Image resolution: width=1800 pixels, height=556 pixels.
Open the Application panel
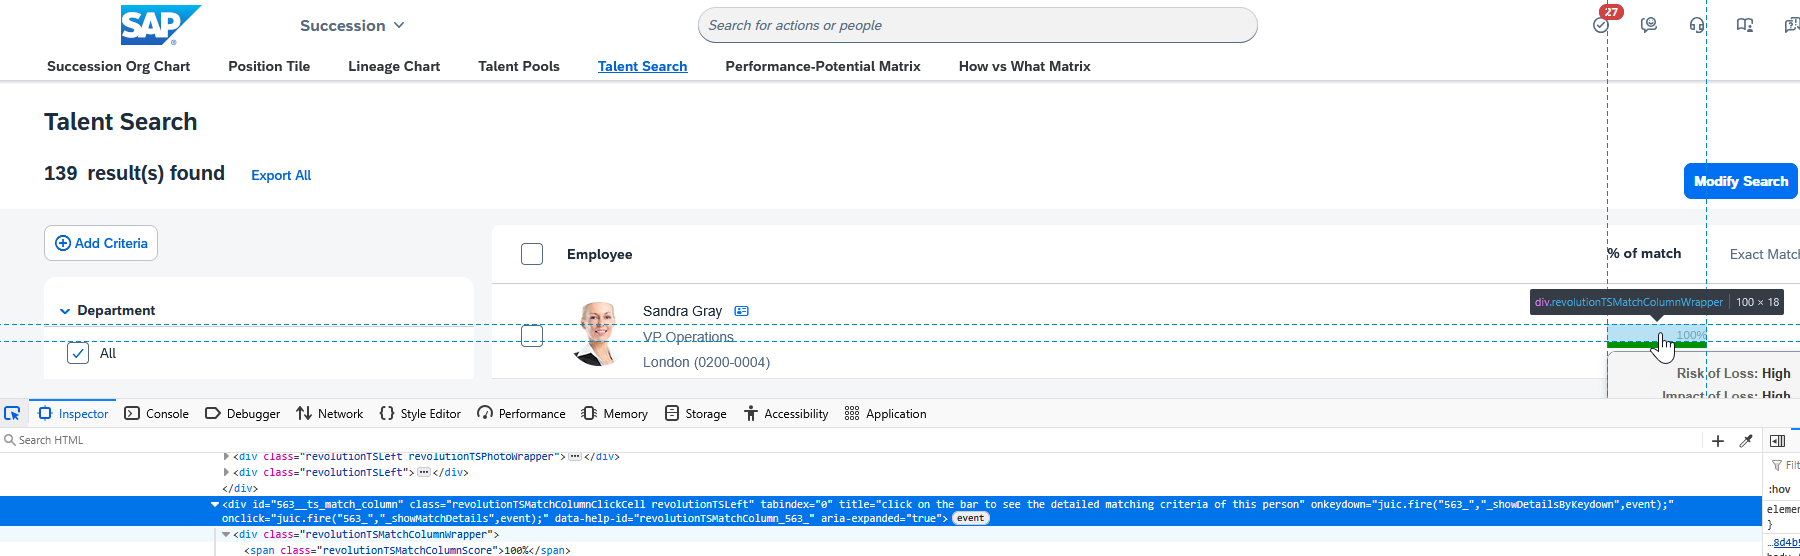point(886,413)
